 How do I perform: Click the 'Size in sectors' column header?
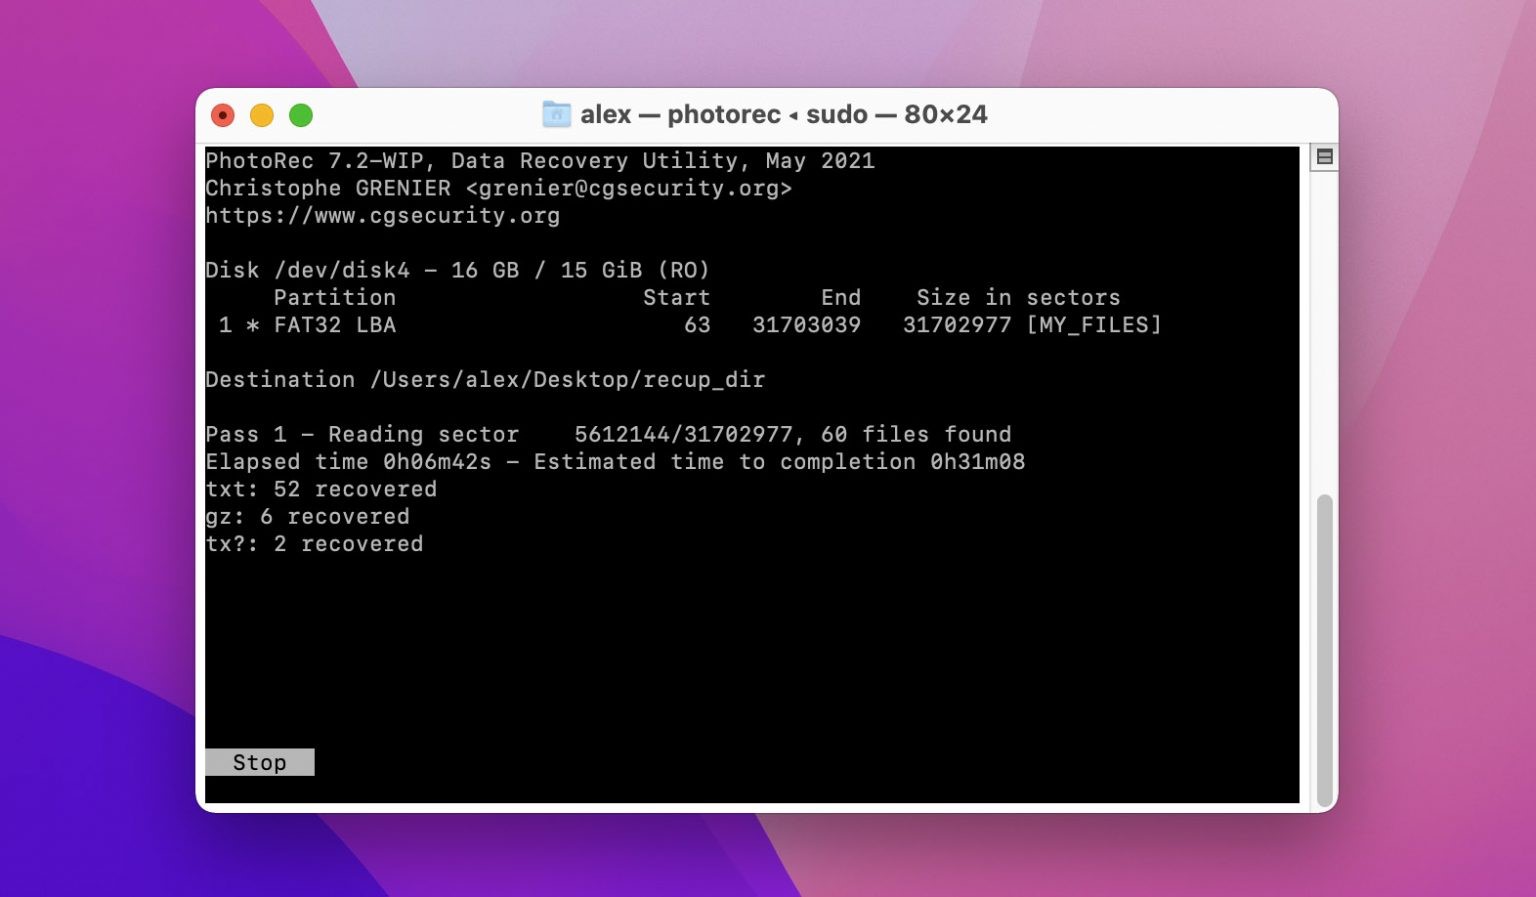1018,298
